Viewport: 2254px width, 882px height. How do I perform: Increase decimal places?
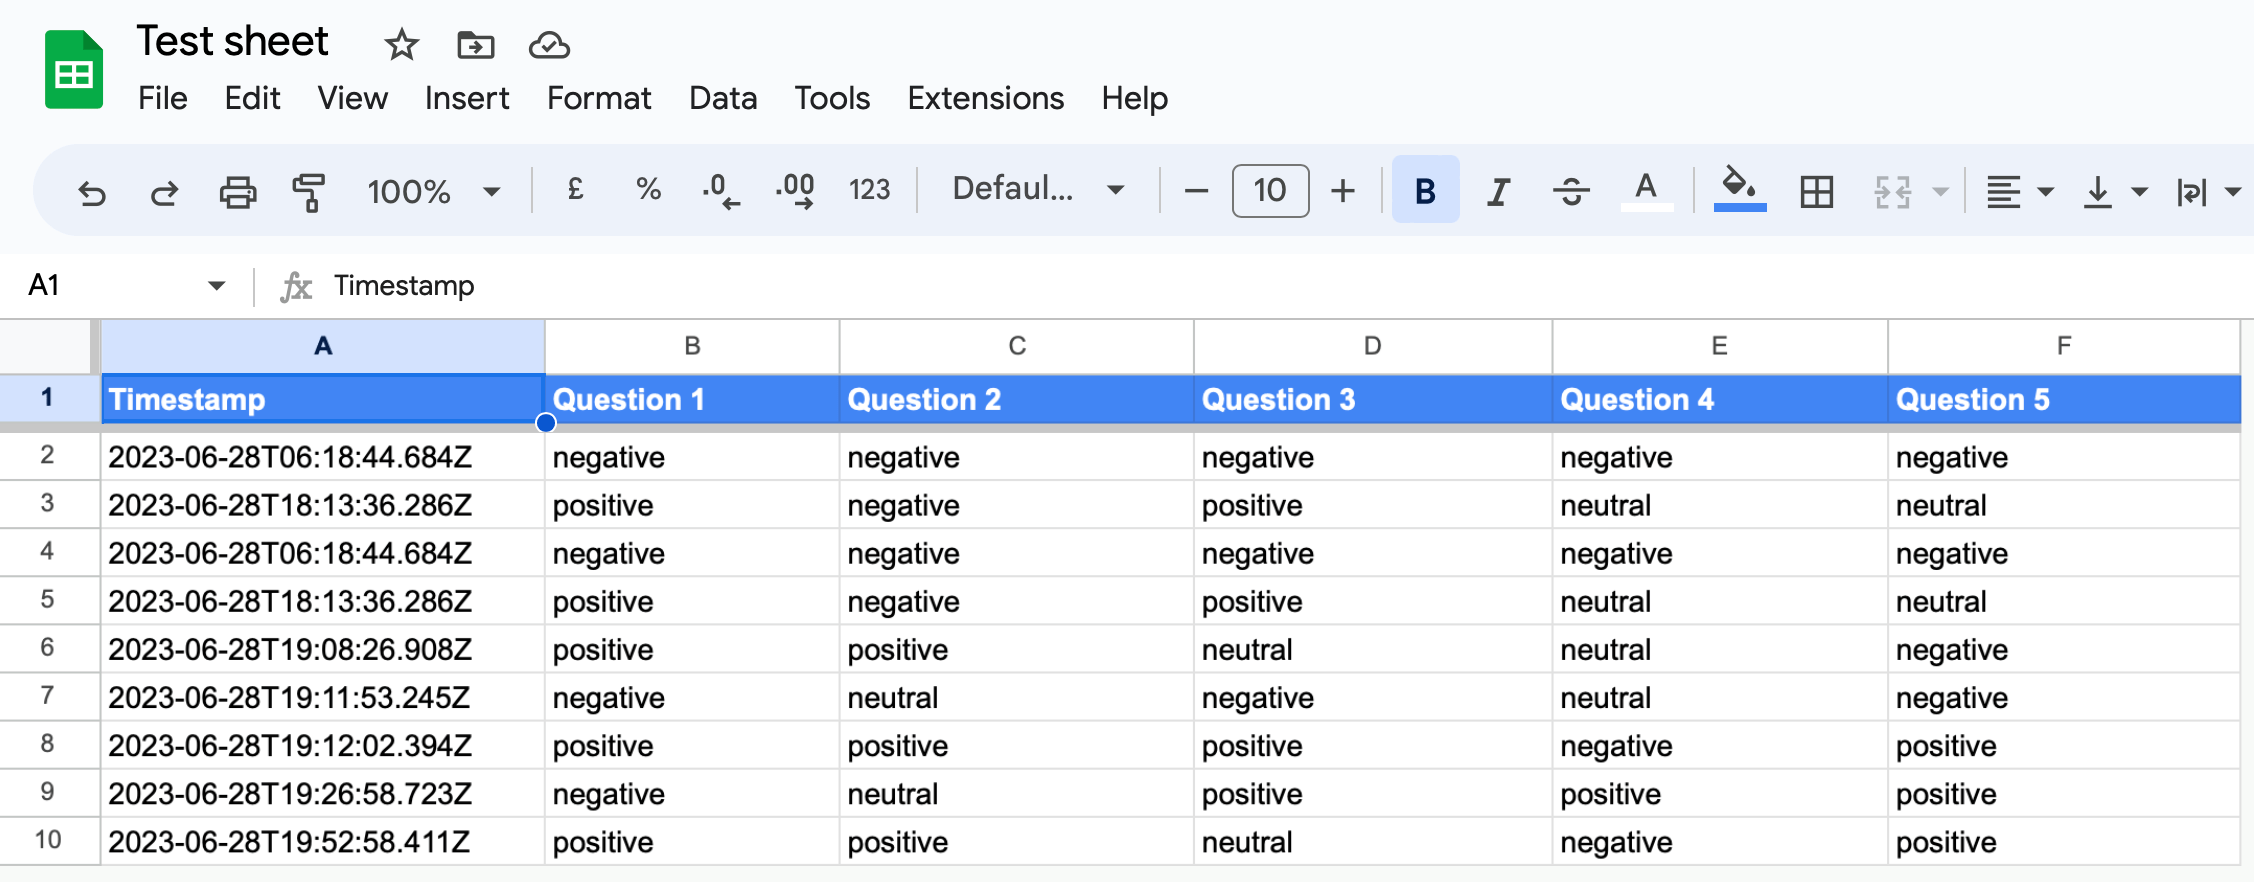tap(796, 190)
